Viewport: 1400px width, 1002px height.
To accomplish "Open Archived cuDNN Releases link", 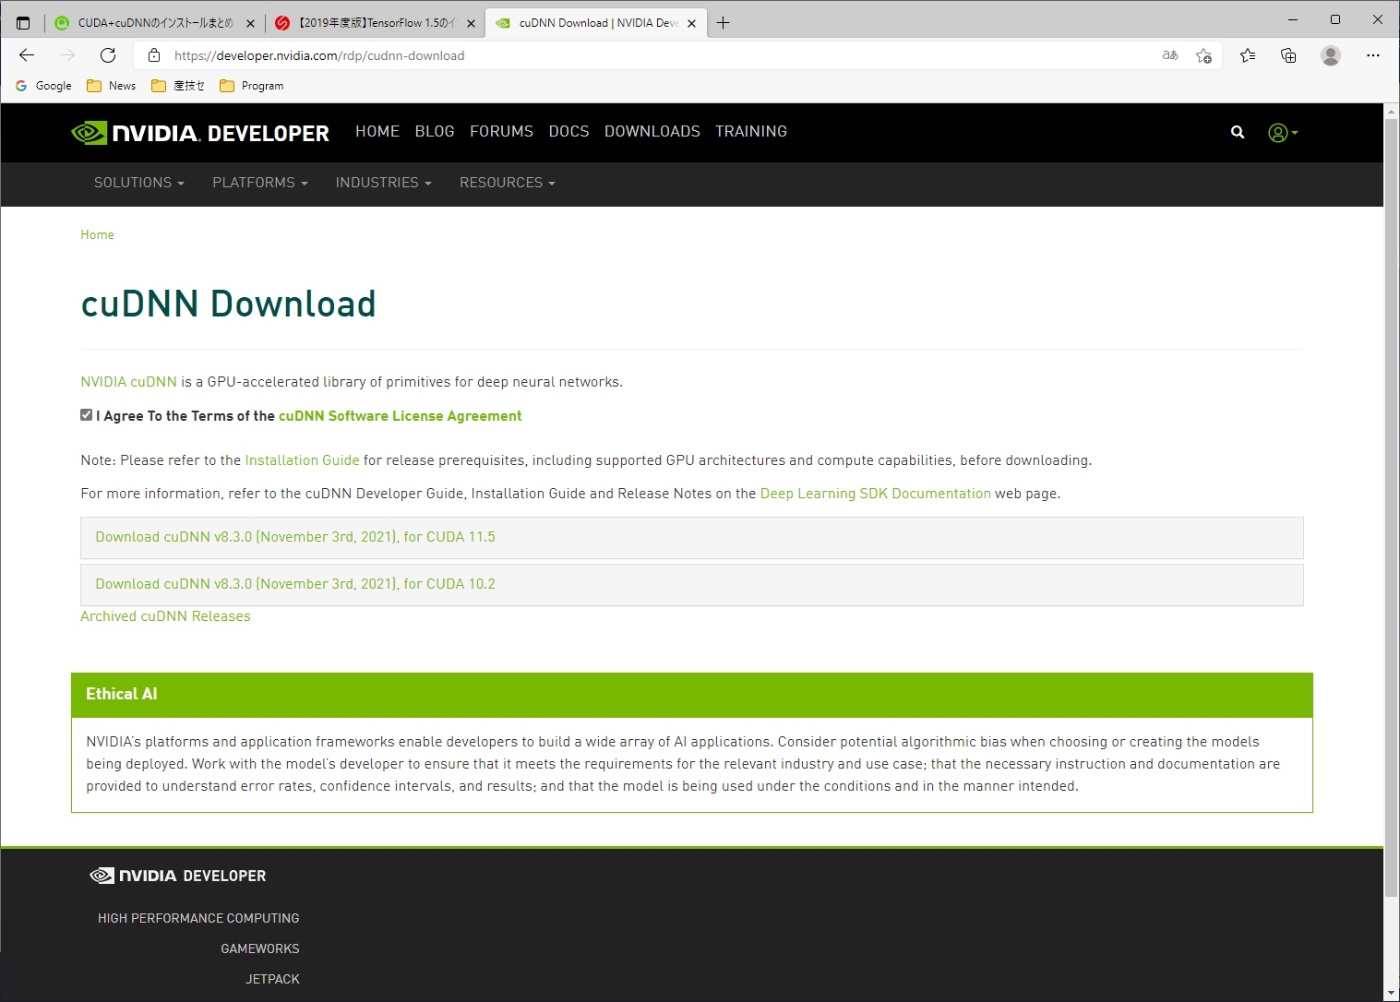I will (x=165, y=617).
